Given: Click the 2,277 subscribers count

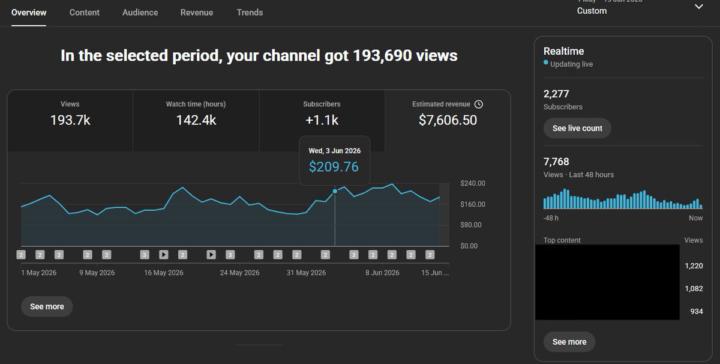Looking at the screenshot, I should (x=556, y=94).
